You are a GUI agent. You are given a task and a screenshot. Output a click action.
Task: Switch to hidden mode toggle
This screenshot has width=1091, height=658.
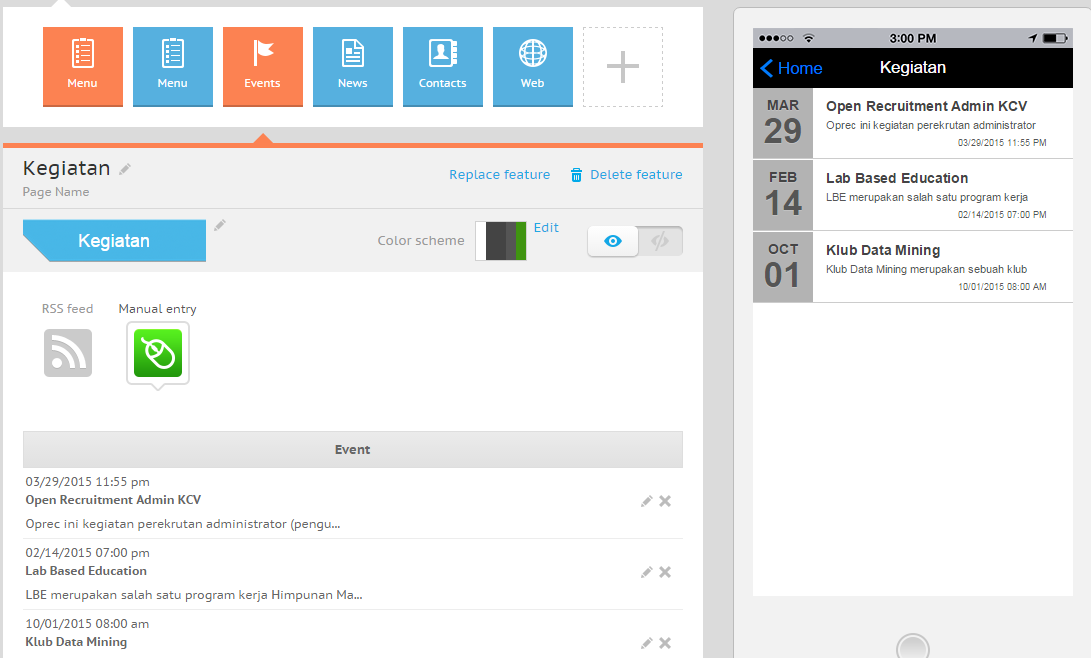(x=660, y=241)
